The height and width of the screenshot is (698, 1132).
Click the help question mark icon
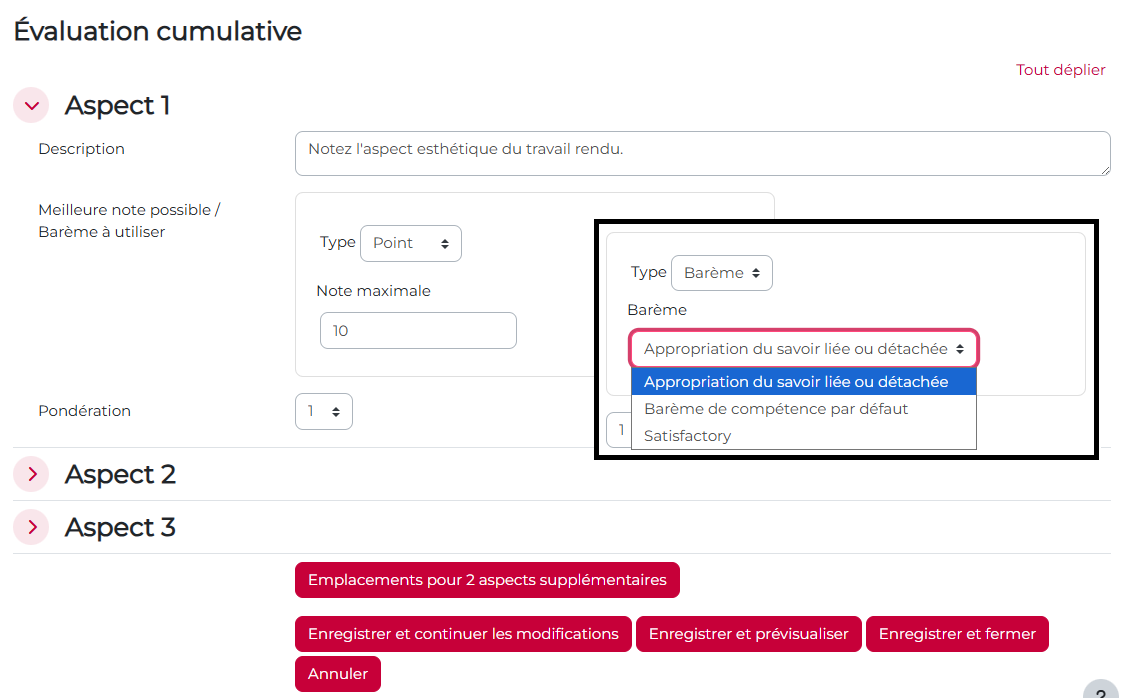click(1100, 692)
